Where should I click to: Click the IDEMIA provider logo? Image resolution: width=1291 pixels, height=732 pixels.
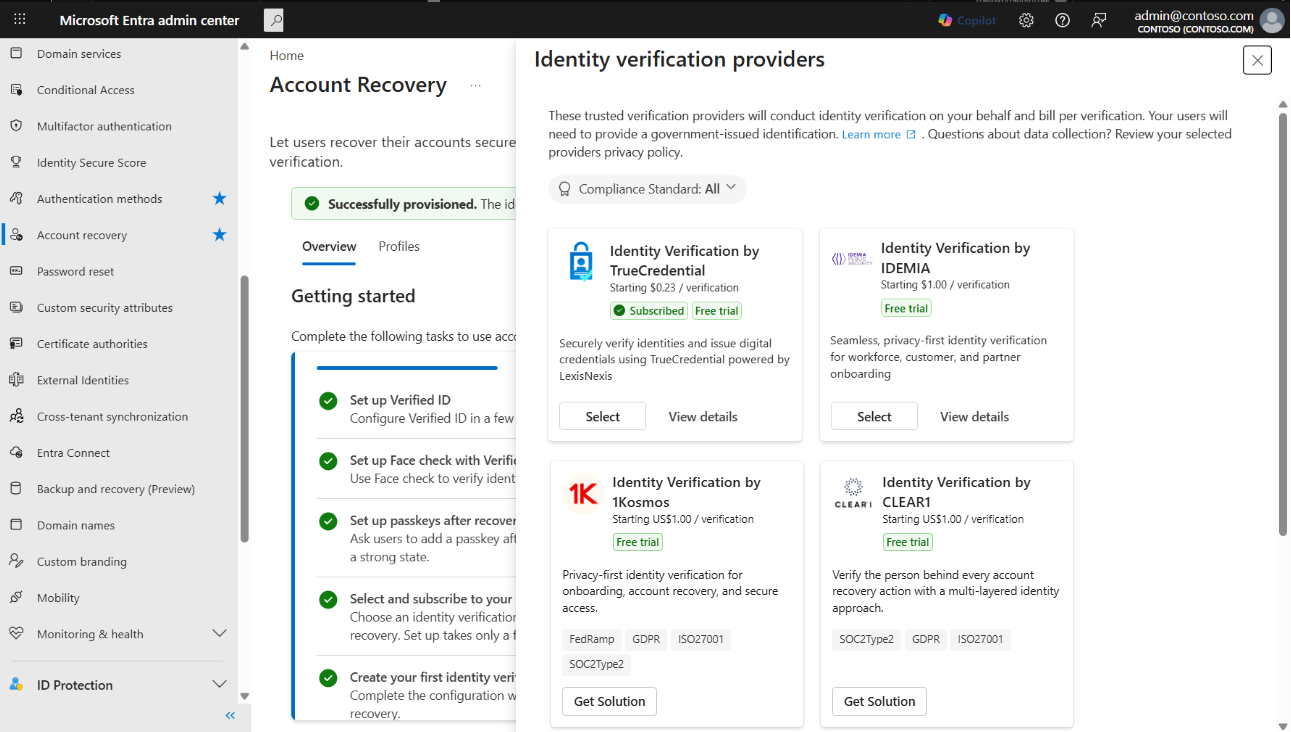pos(852,260)
